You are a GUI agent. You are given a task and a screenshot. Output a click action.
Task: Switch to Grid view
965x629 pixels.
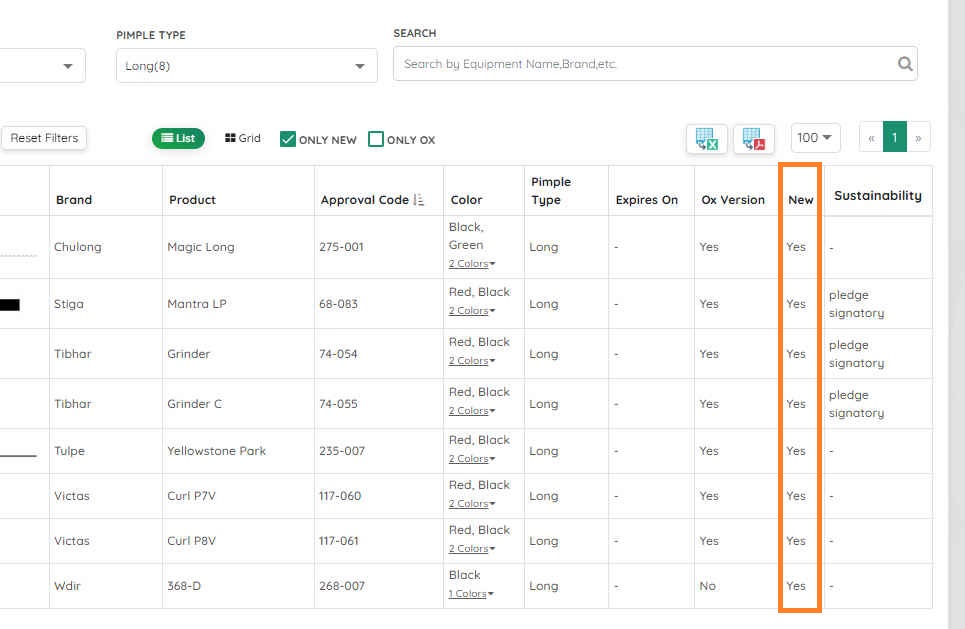(242, 138)
